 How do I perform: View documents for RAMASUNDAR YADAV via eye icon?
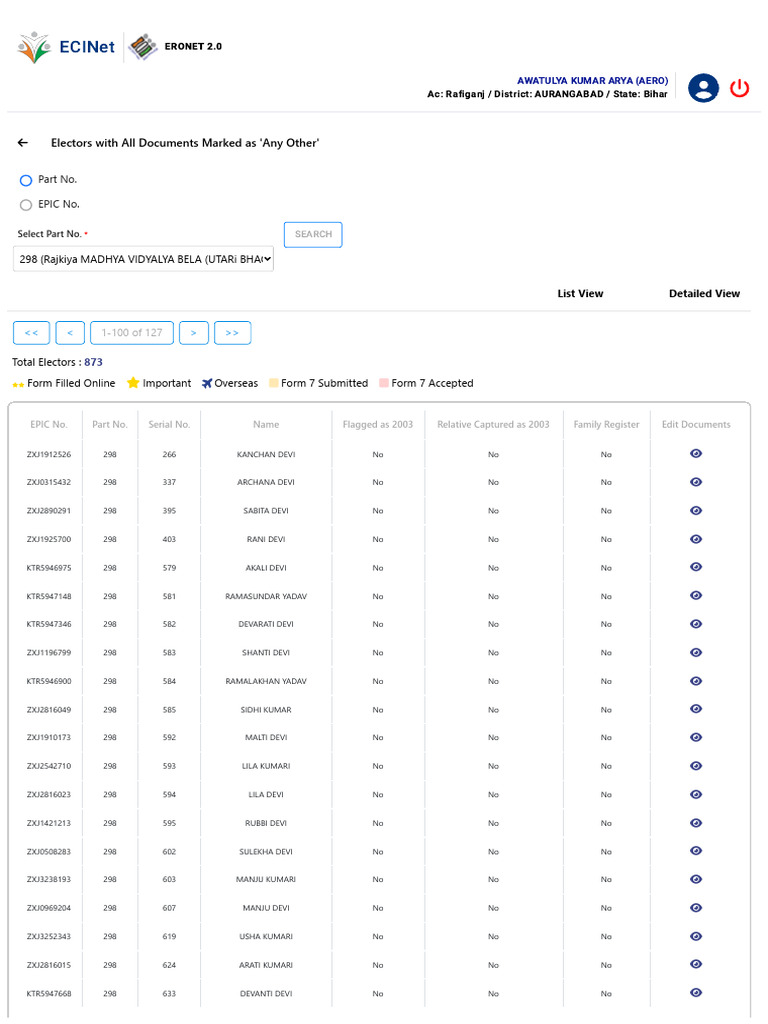[x=696, y=595]
